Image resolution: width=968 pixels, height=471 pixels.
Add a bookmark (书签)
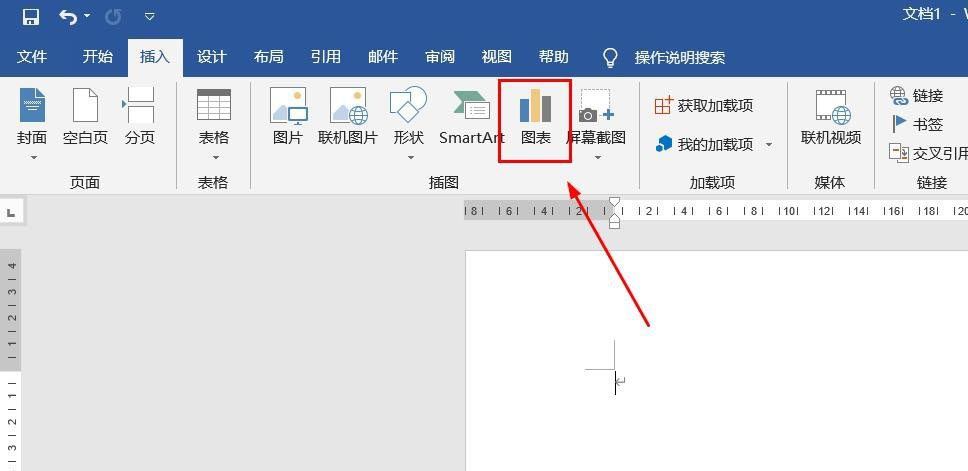[x=917, y=124]
